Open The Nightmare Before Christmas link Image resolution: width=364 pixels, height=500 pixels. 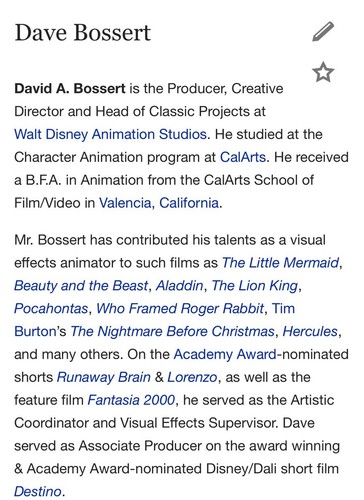[x=172, y=331]
